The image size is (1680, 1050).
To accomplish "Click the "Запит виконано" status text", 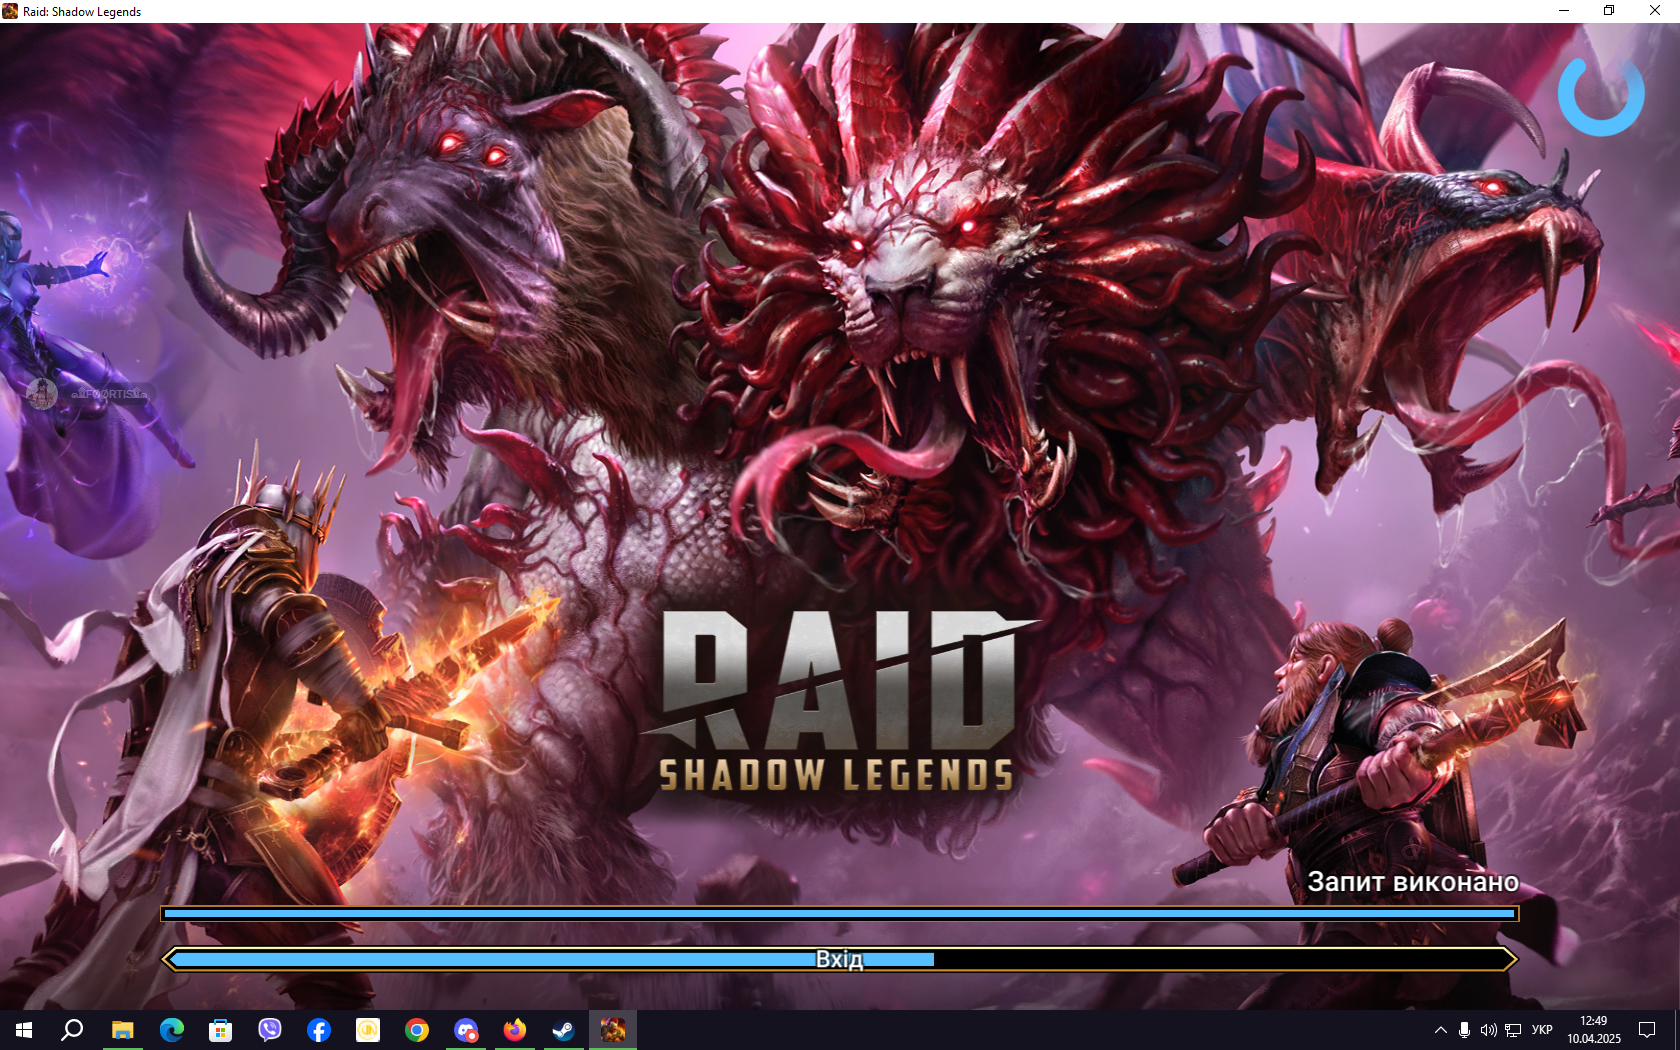I will pyautogui.click(x=1413, y=882).
